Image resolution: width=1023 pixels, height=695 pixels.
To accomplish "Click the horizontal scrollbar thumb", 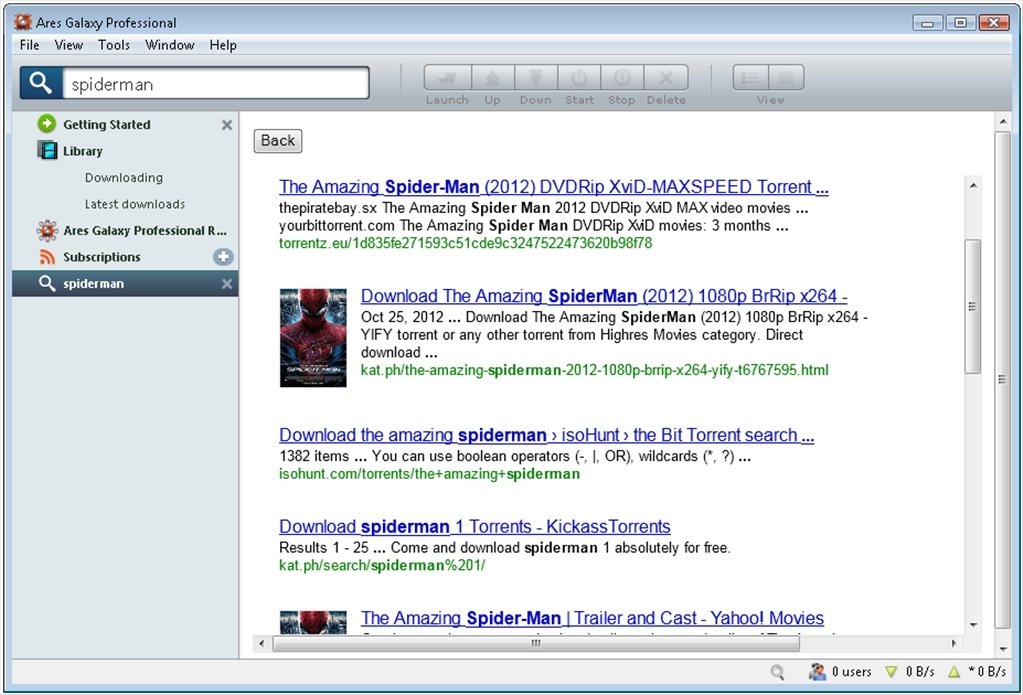I will point(536,643).
